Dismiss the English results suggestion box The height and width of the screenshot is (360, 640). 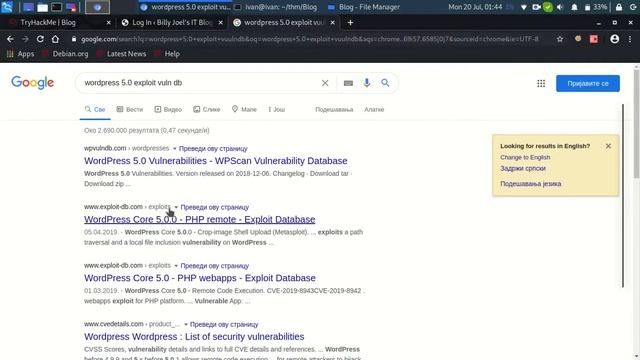click(608, 146)
